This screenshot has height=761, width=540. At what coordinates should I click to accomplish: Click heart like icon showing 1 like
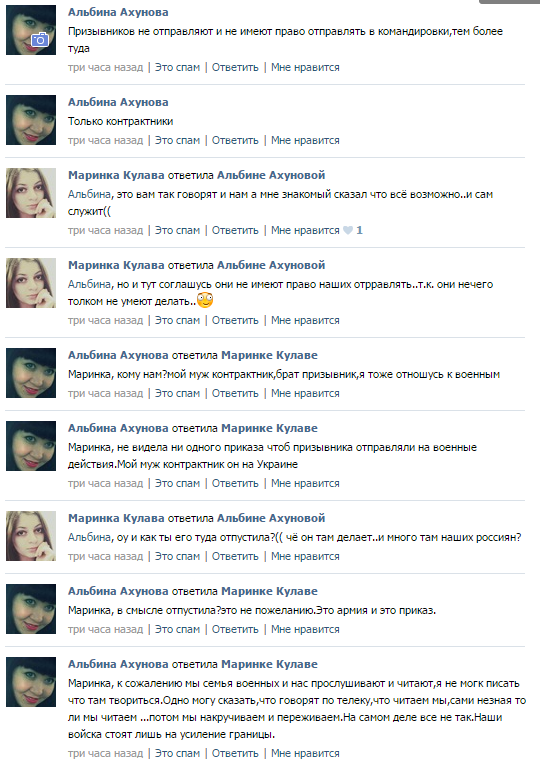tap(348, 230)
